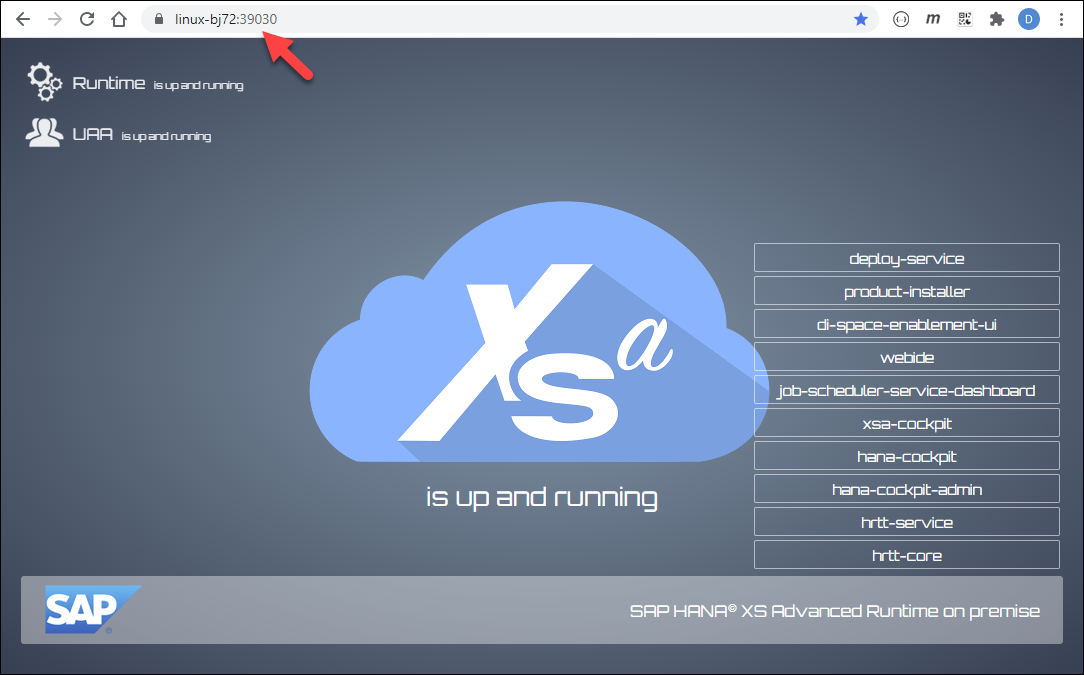Toggle the bookmark star icon

click(x=861, y=19)
